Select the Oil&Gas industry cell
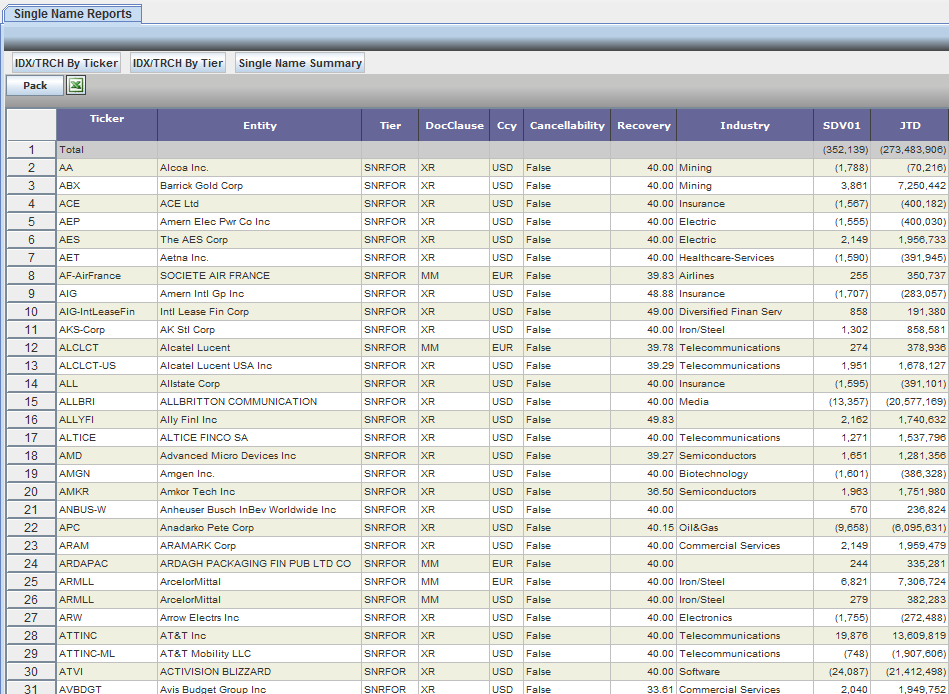 745,528
